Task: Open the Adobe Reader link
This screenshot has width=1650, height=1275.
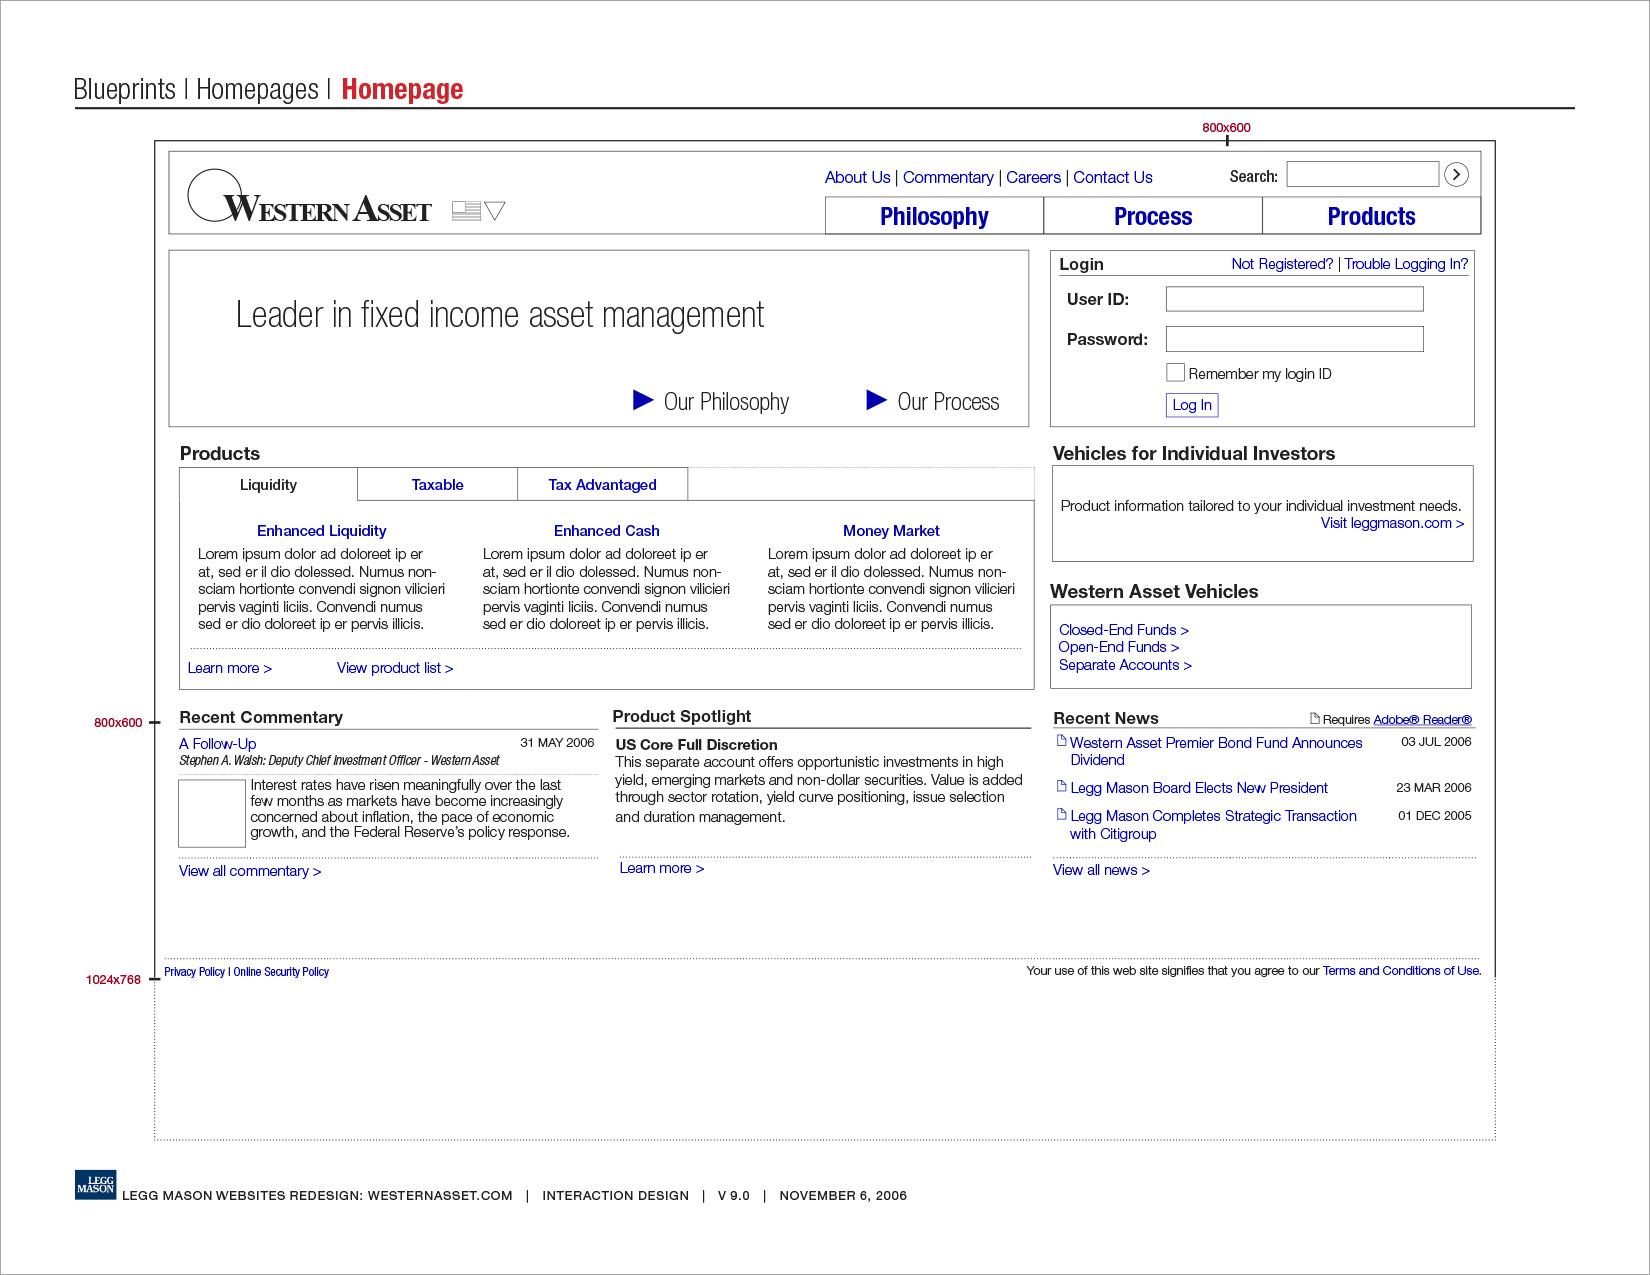Action: (x=1422, y=719)
